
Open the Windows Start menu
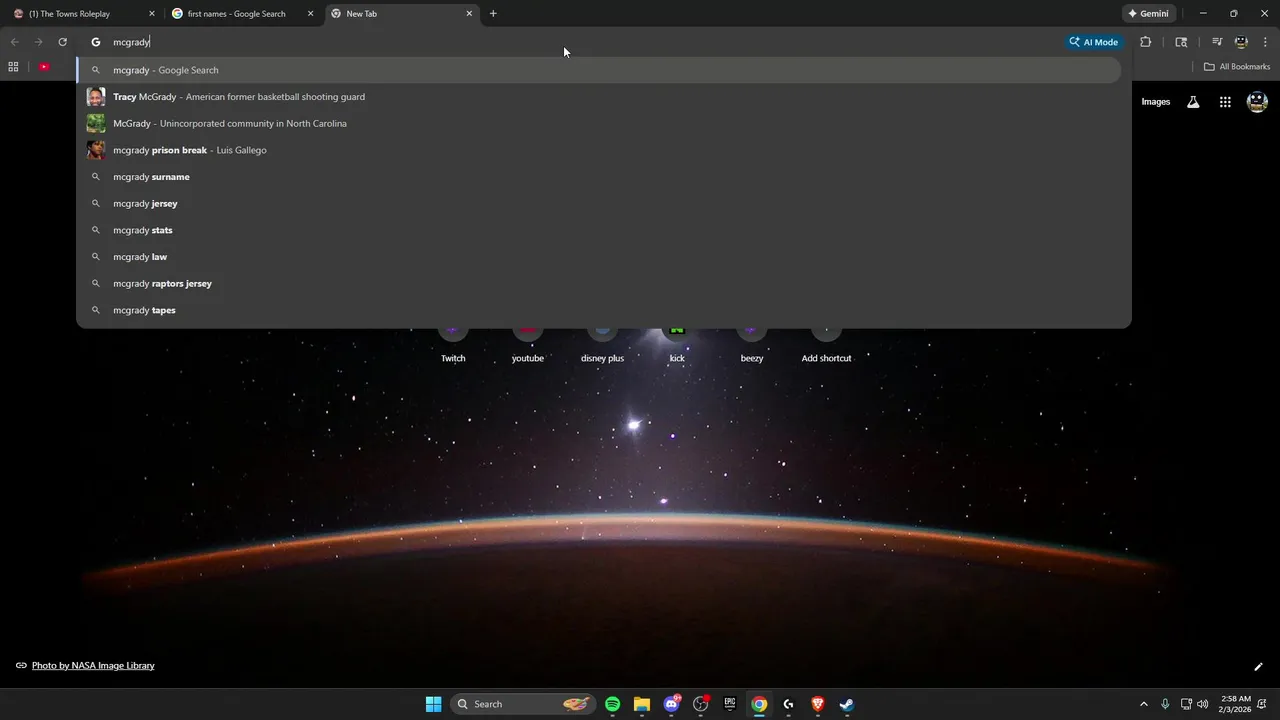tap(433, 704)
